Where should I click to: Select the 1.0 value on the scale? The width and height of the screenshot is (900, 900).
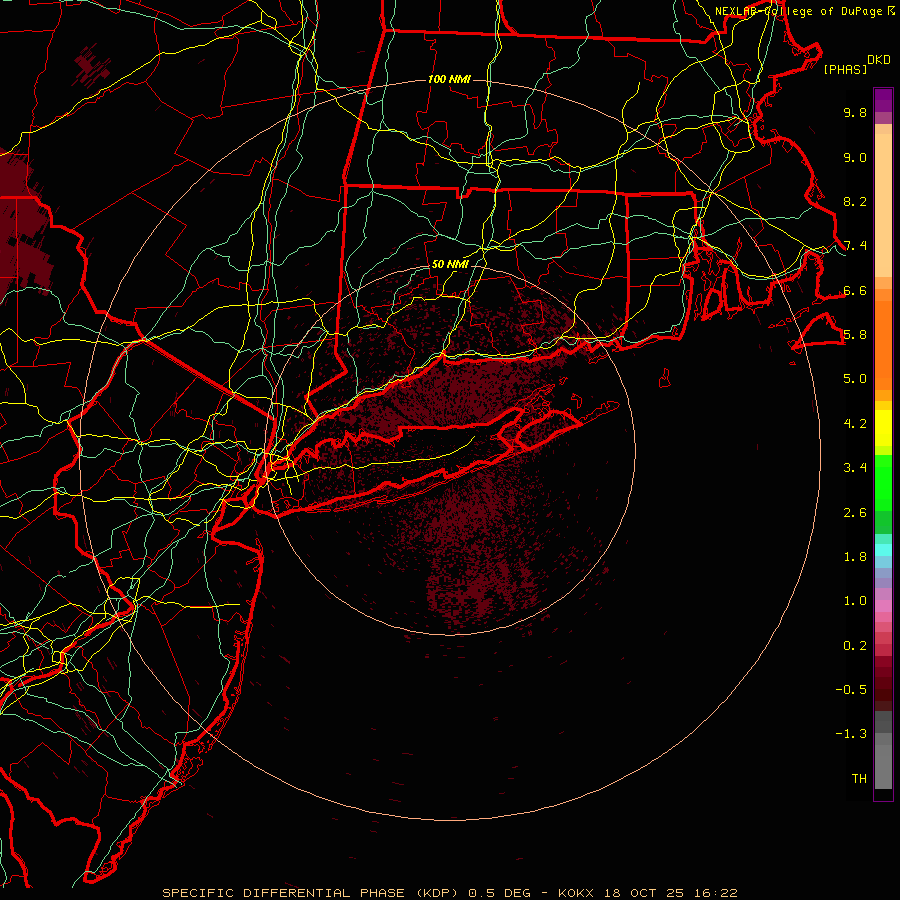[855, 601]
